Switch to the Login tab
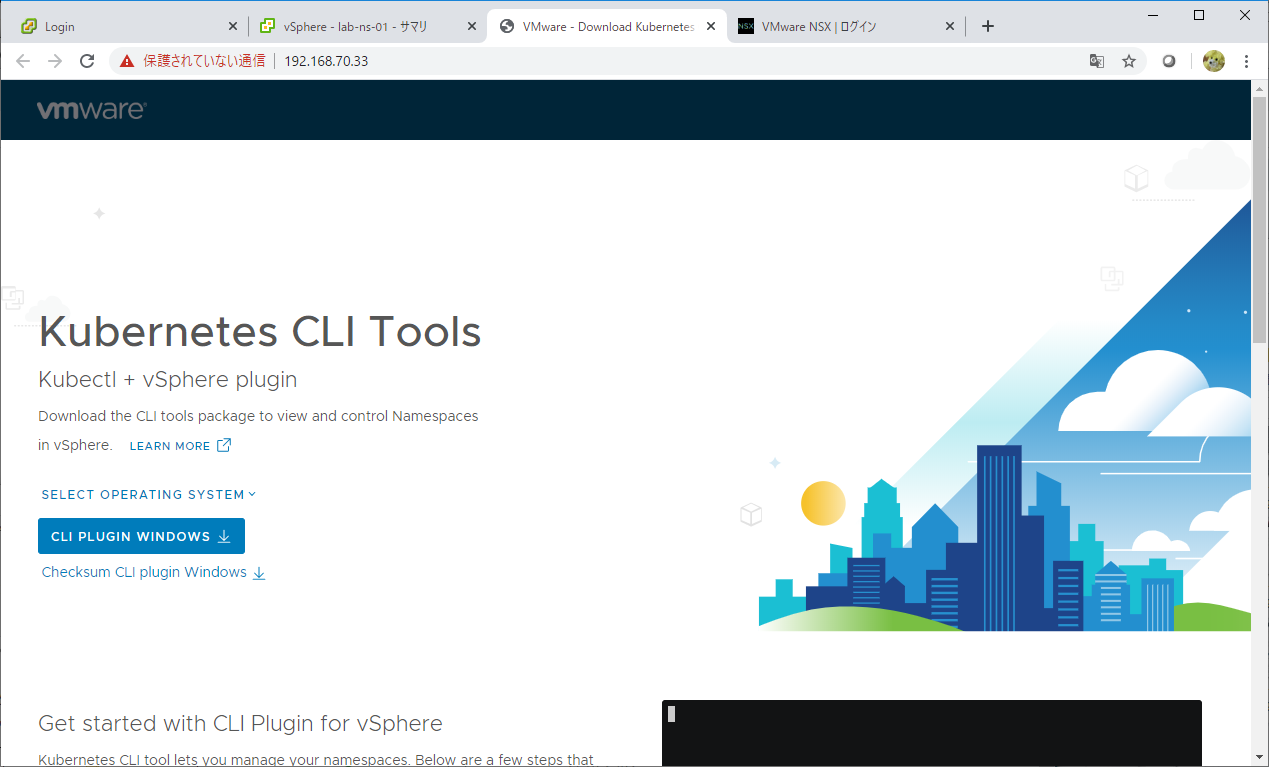 [127, 27]
